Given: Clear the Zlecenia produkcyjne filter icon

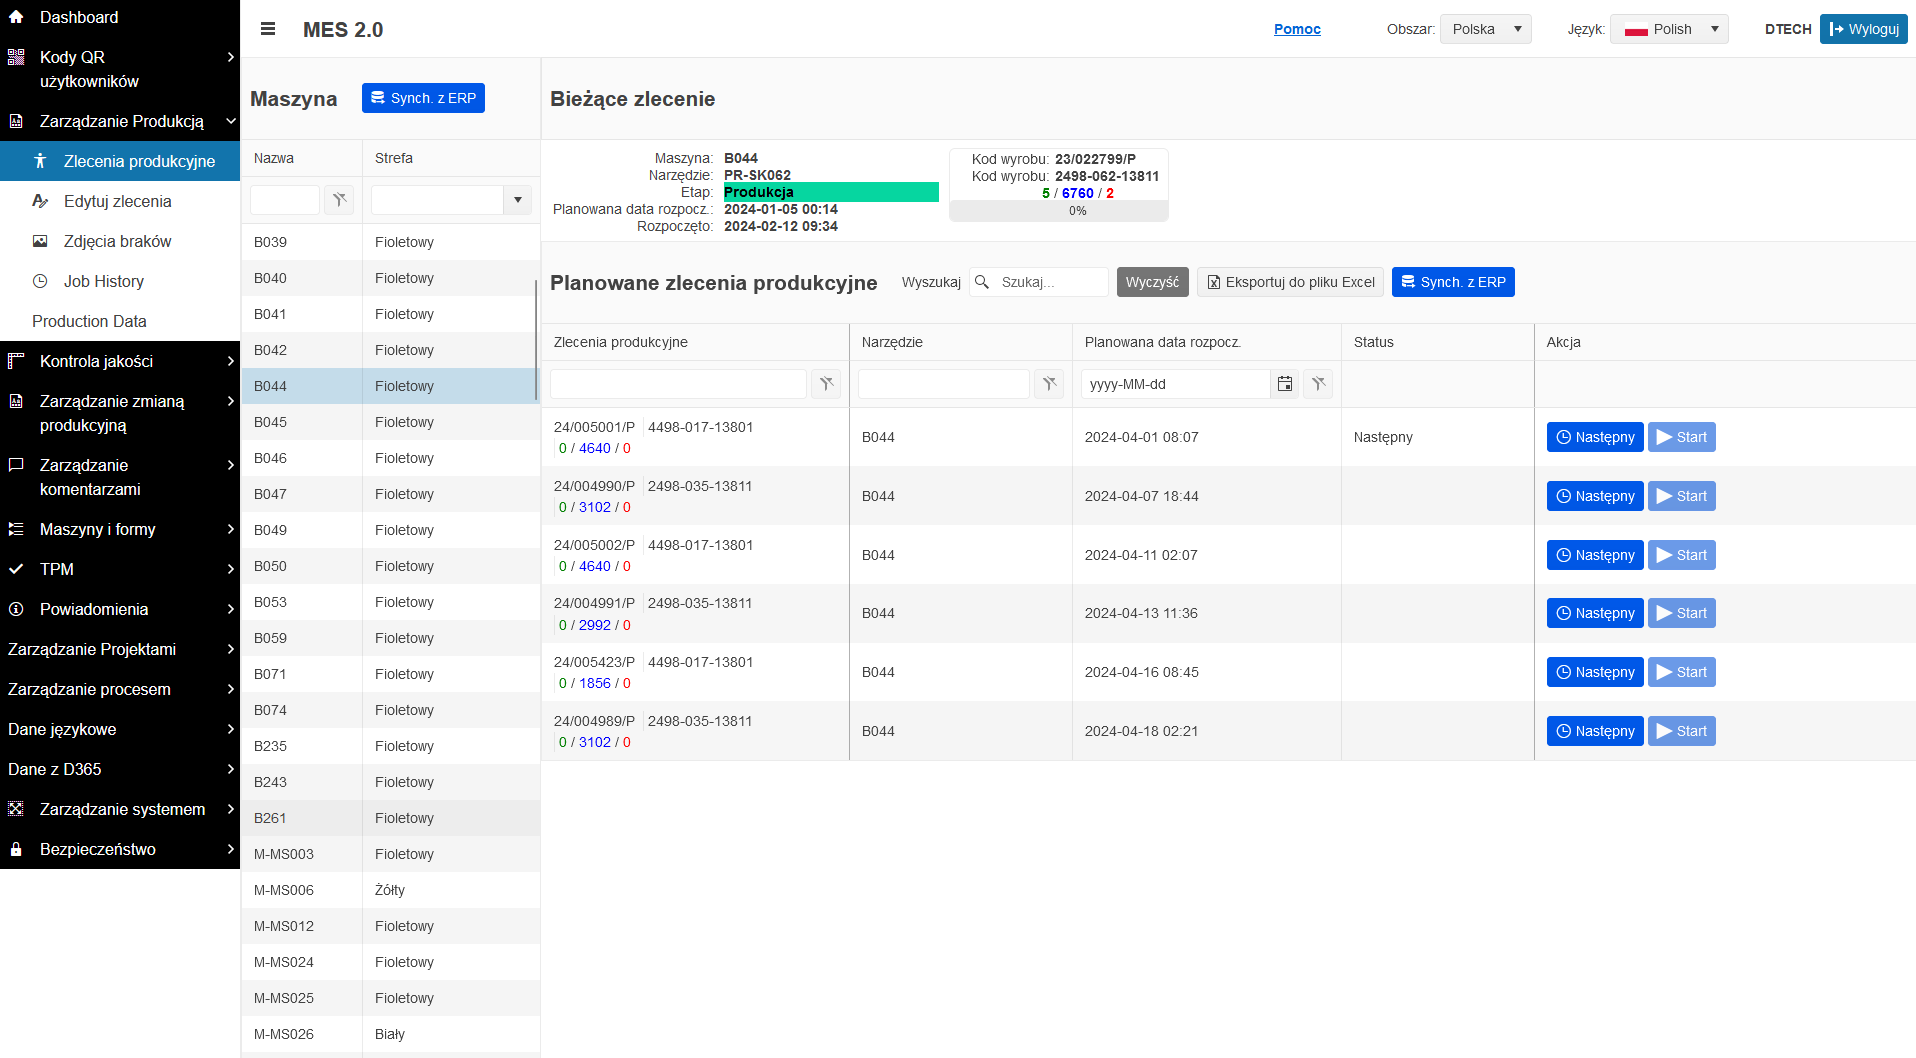Looking at the screenshot, I should (826, 384).
